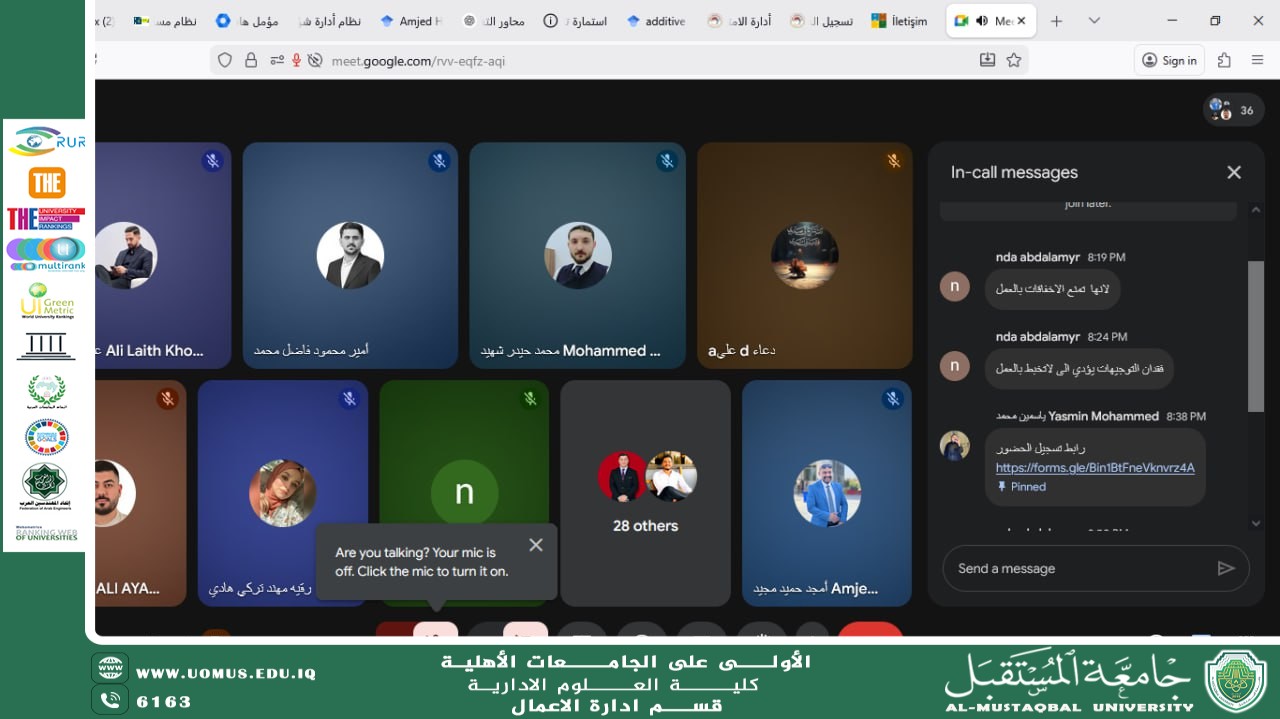Viewport: 1280px width, 719px height.
Task: Send the chat message with arrow icon
Action: pyautogui.click(x=1226, y=568)
